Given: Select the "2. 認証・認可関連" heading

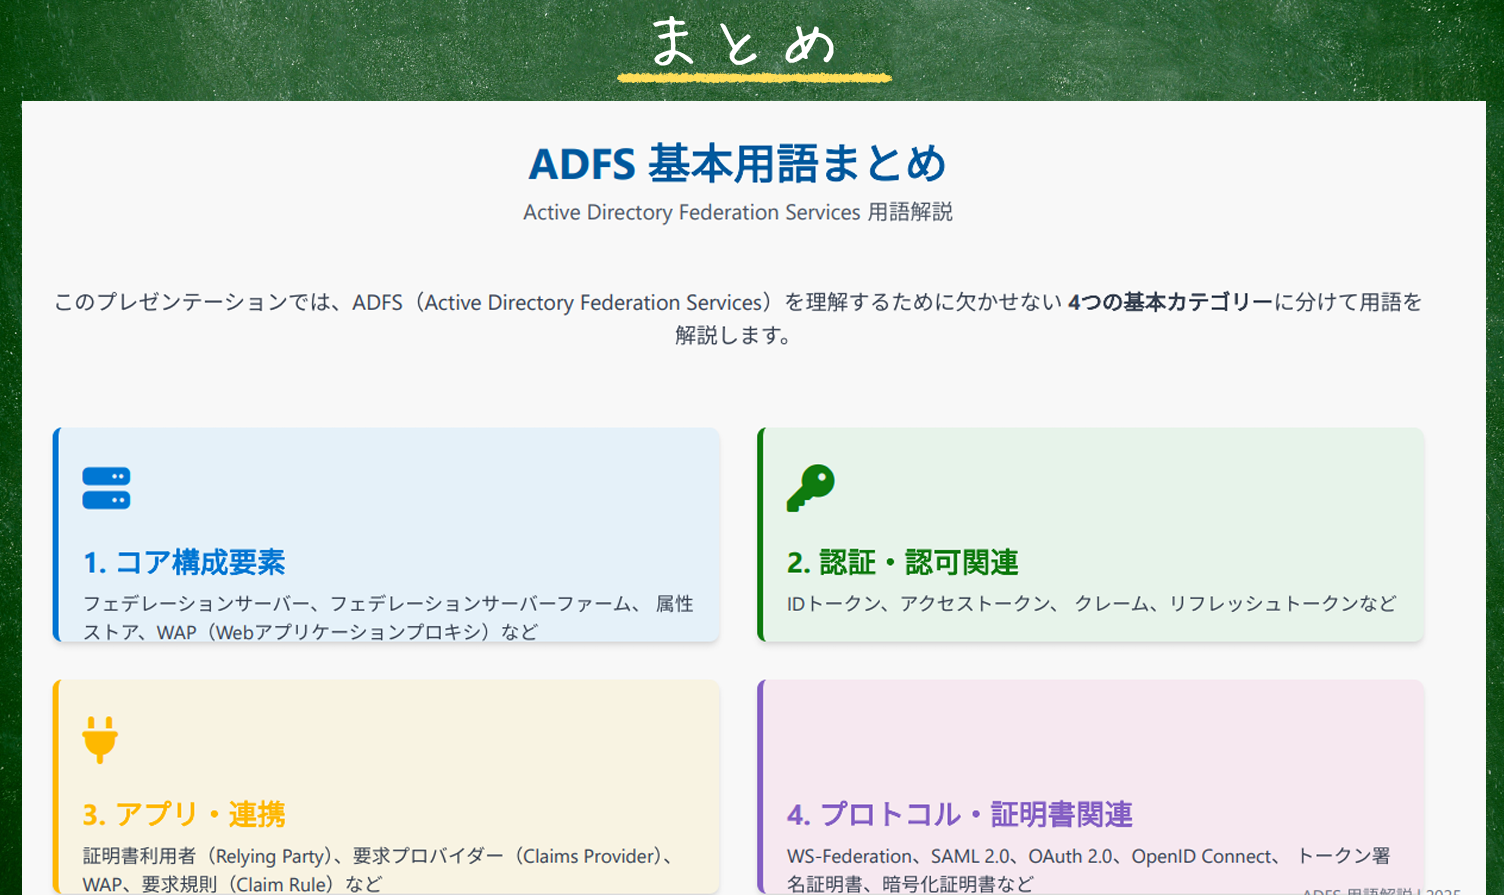Looking at the screenshot, I should click(902, 562).
